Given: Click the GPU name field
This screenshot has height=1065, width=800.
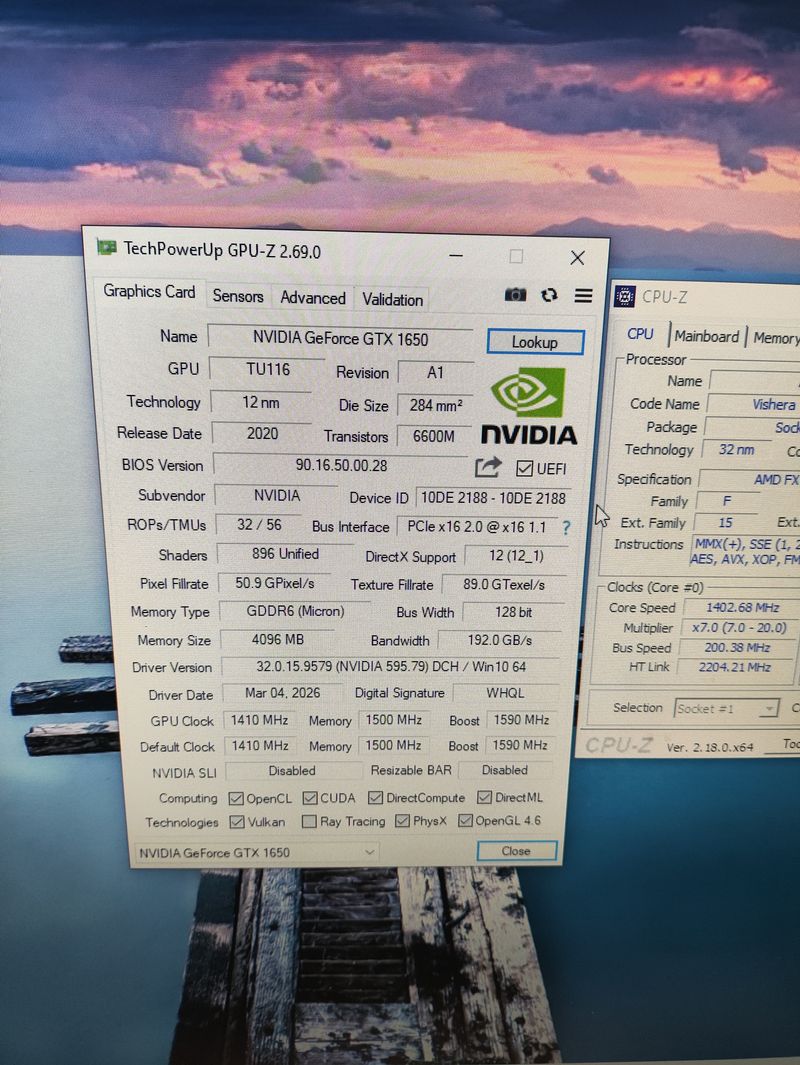Looking at the screenshot, I should click(341, 338).
